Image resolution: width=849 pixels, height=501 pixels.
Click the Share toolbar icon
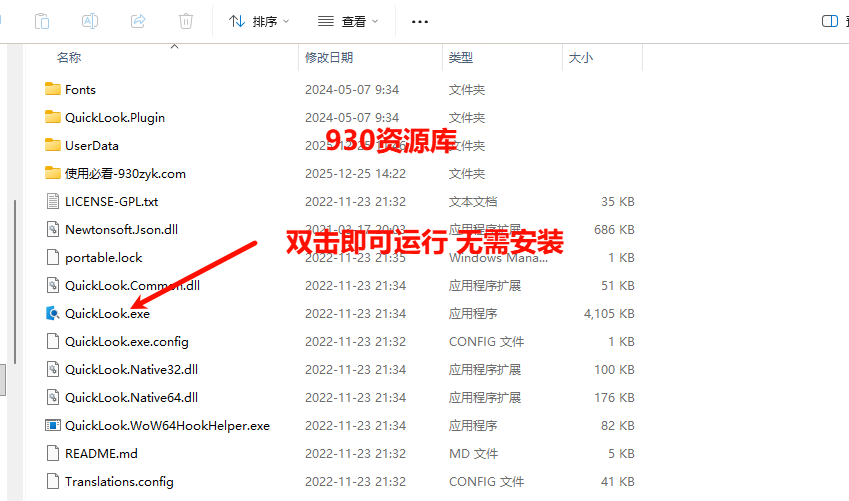click(x=138, y=22)
